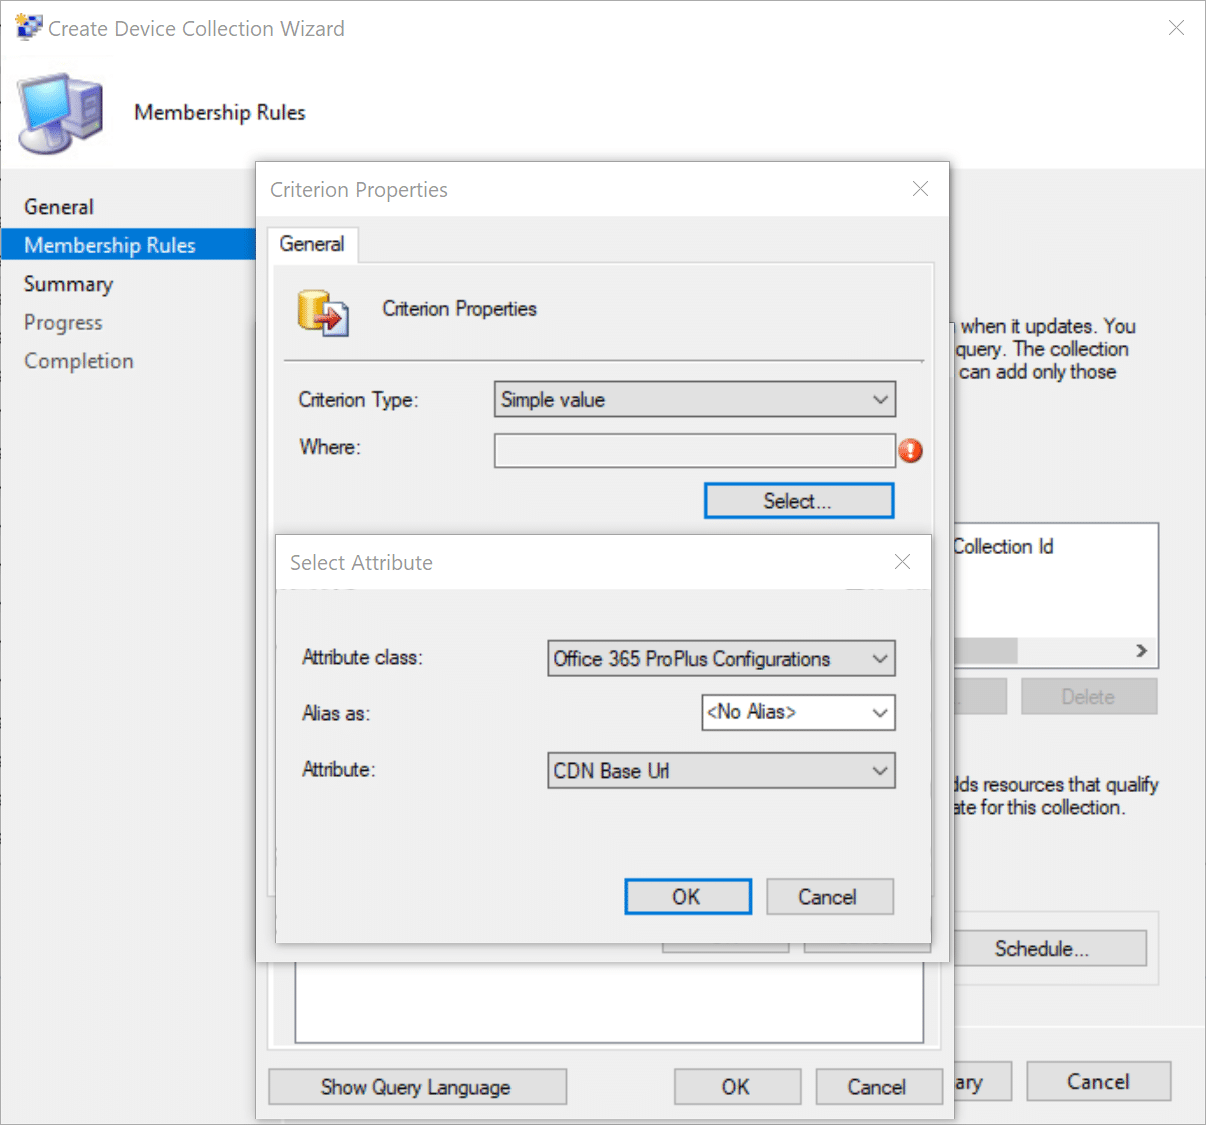Go to the Summary wizard step

pos(68,284)
